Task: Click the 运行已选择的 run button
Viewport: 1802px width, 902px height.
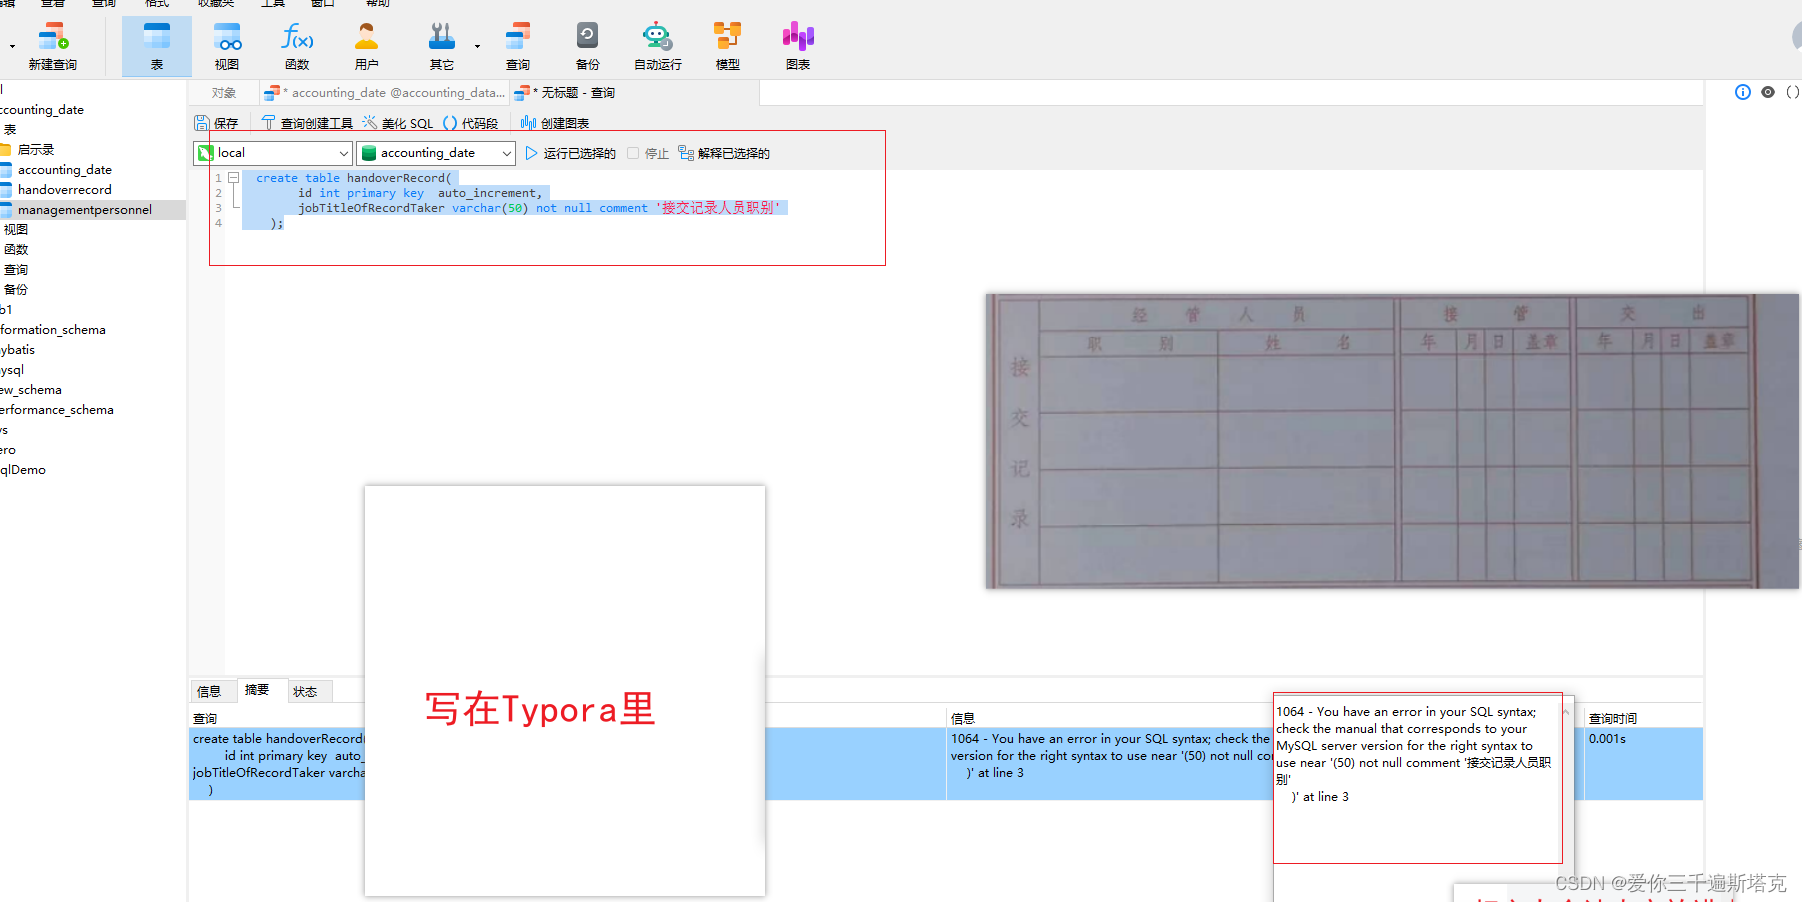Action: click(x=570, y=153)
